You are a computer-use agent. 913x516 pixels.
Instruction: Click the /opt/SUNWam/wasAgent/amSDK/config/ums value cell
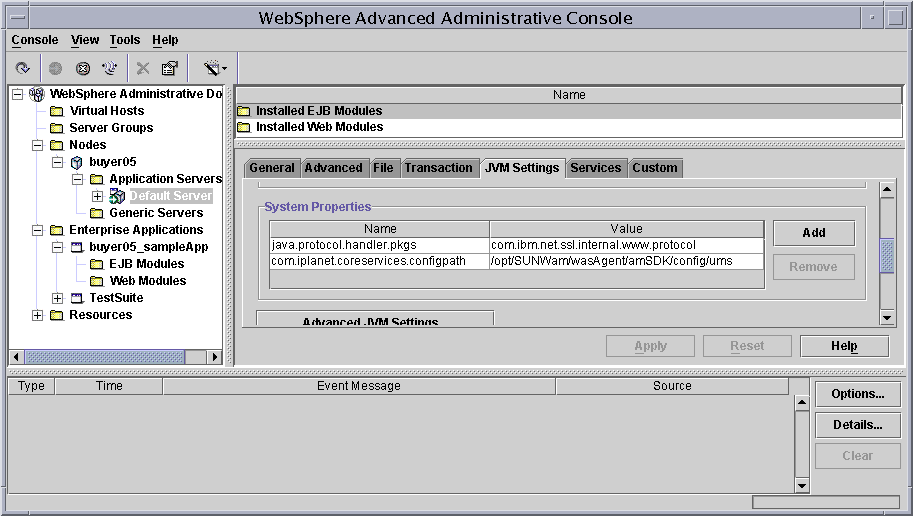coord(627,261)
